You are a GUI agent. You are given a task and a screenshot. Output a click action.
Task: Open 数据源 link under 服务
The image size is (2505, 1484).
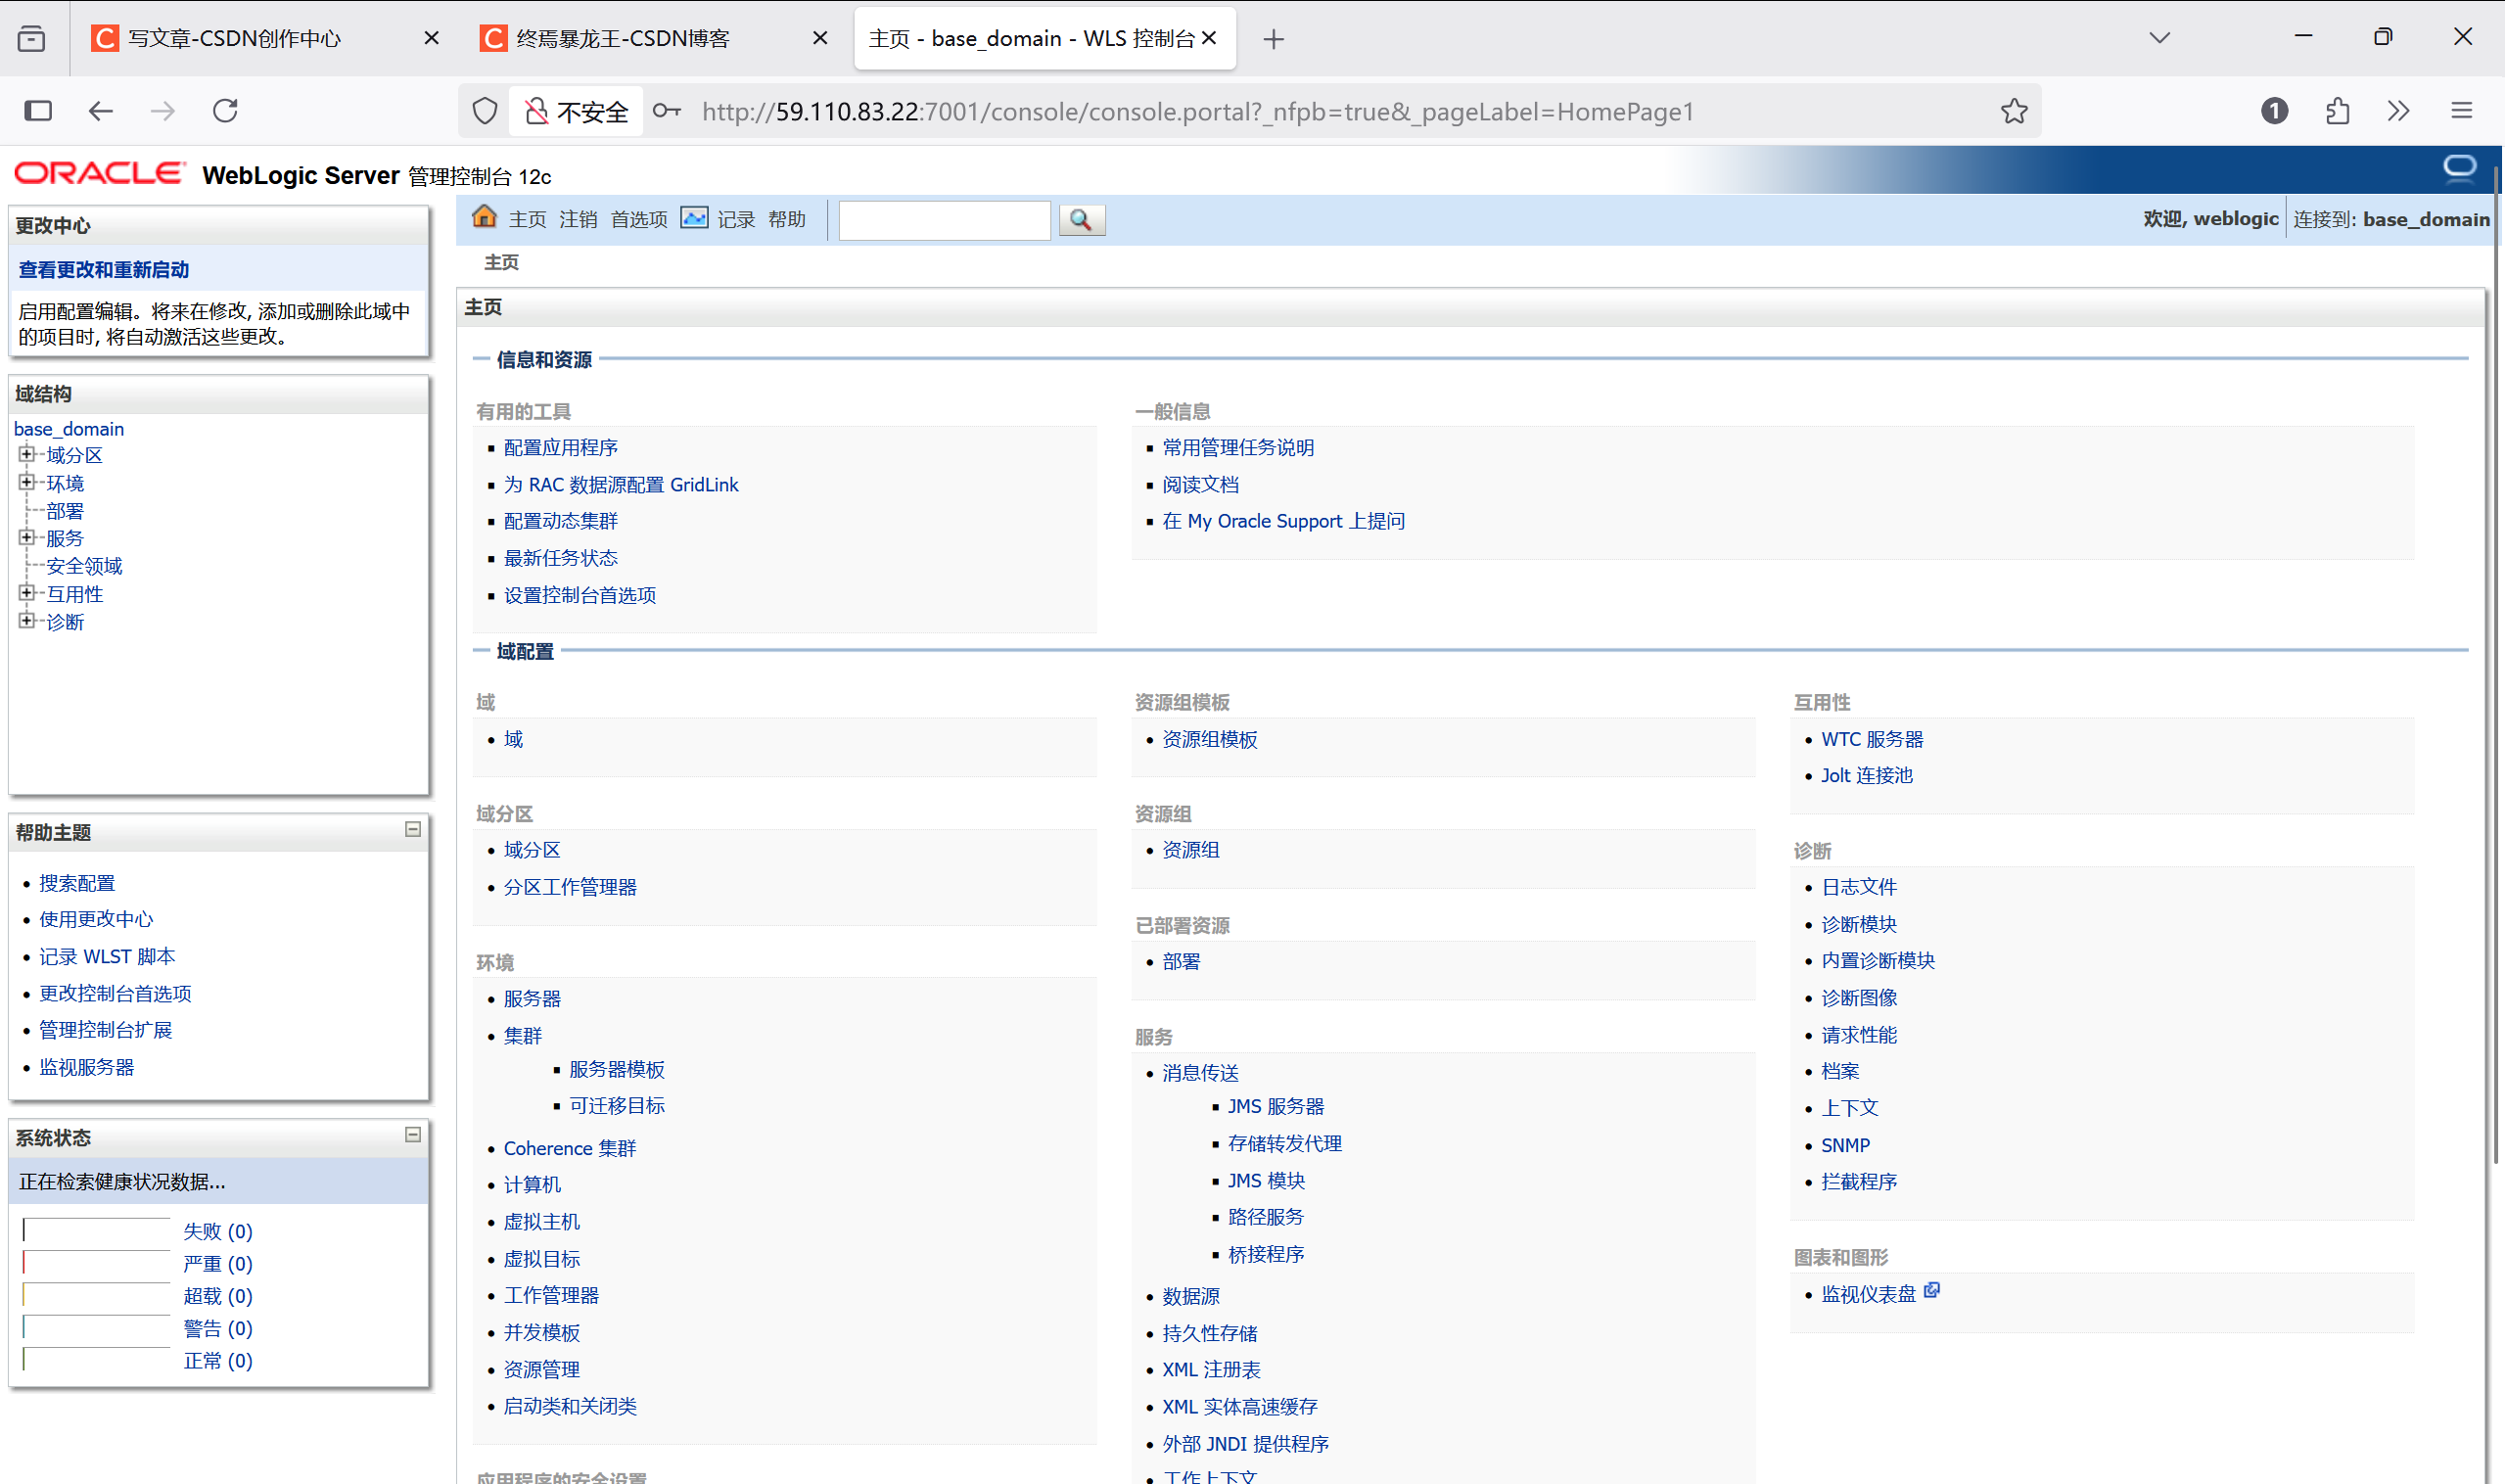click(x=1191, y=1297)
